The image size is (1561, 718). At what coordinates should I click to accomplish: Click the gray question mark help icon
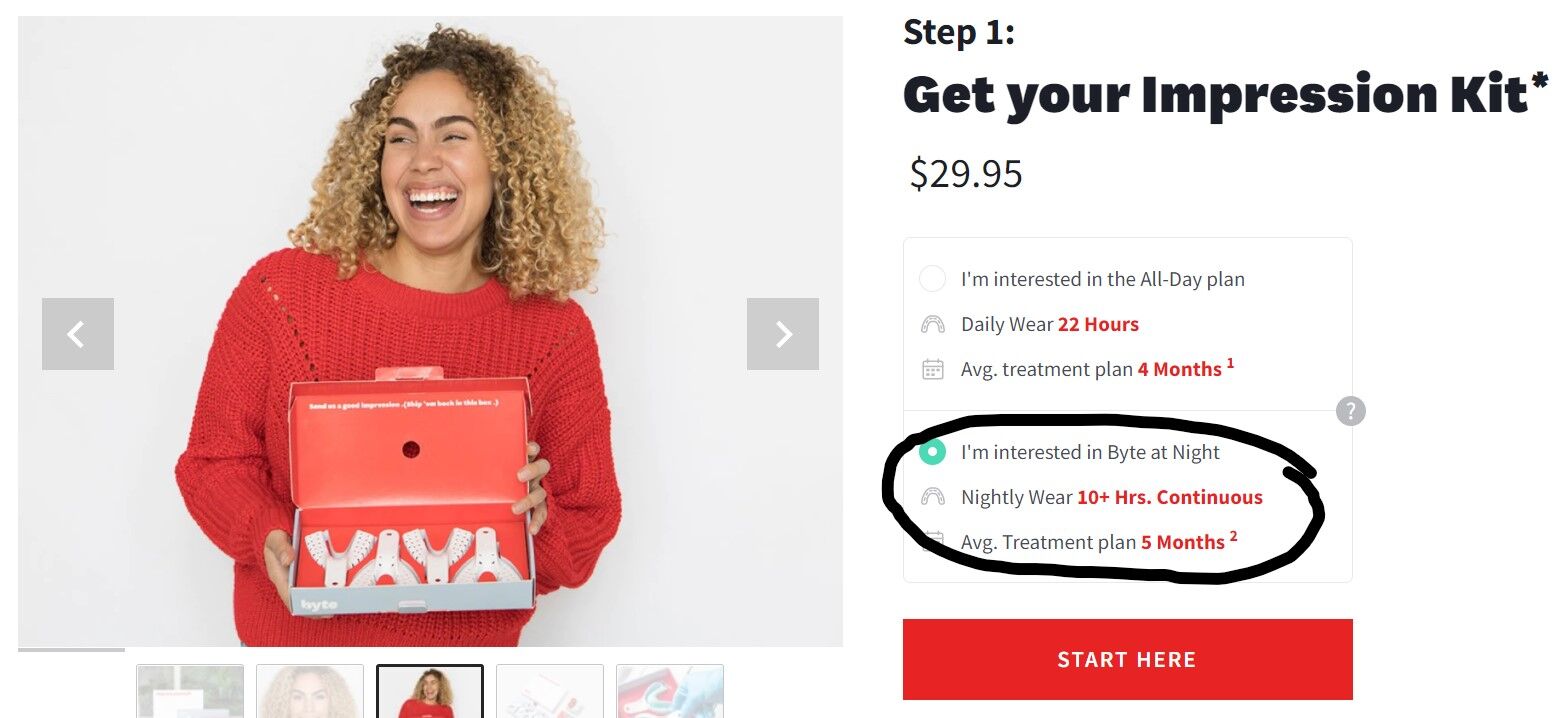pyautogui.click(x=1350, y=411)
